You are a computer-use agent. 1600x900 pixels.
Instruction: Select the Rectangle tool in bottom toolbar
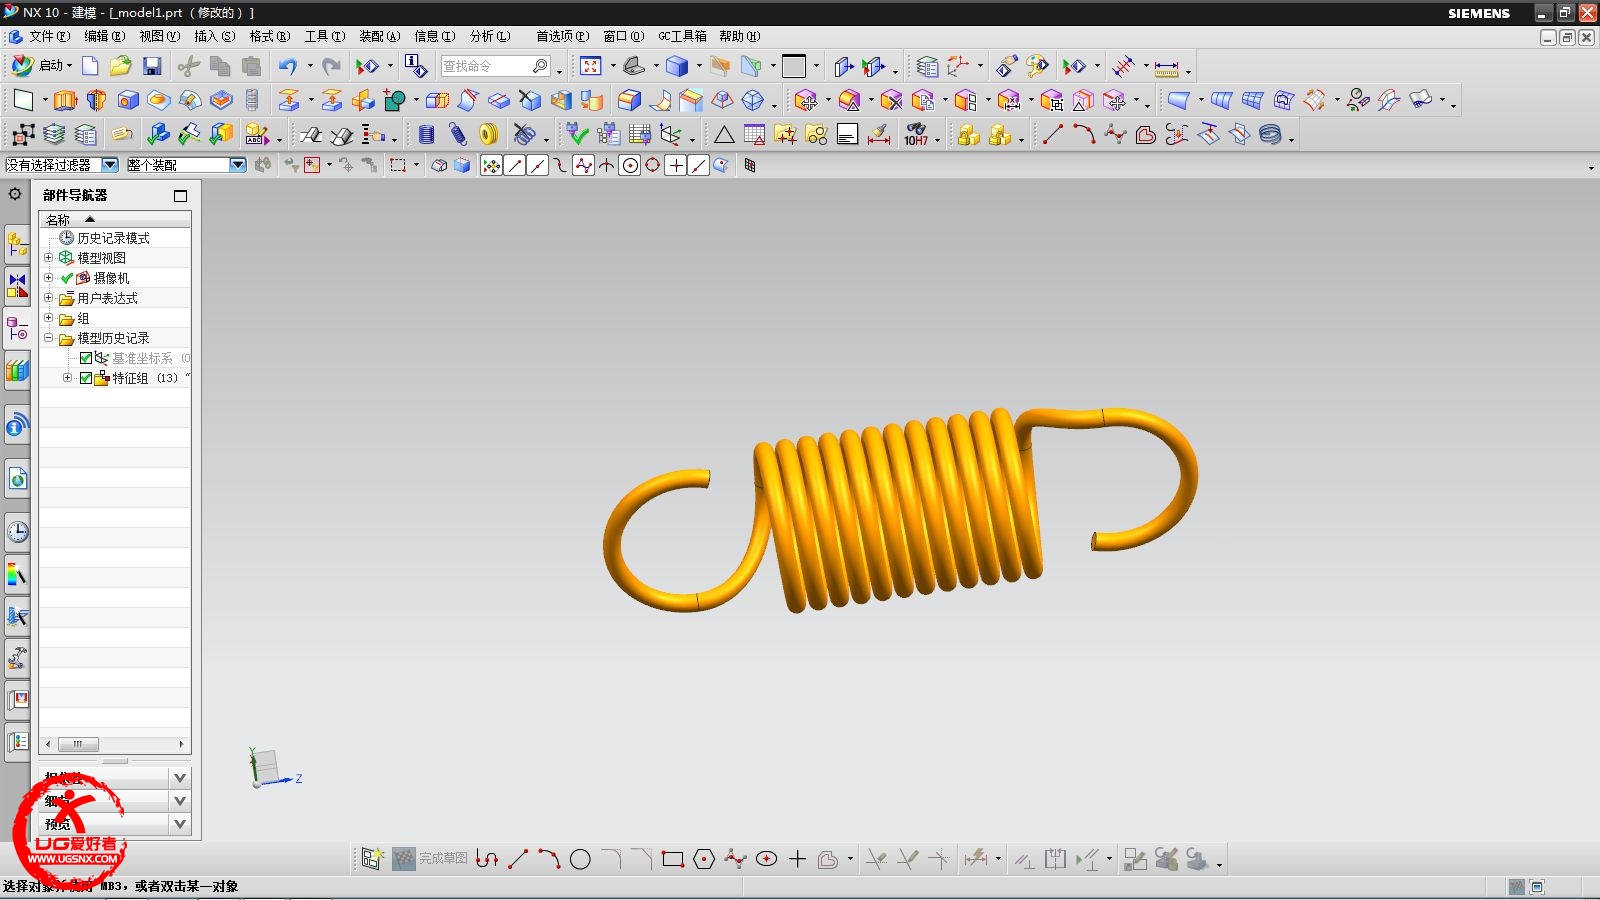click(673, 859)
